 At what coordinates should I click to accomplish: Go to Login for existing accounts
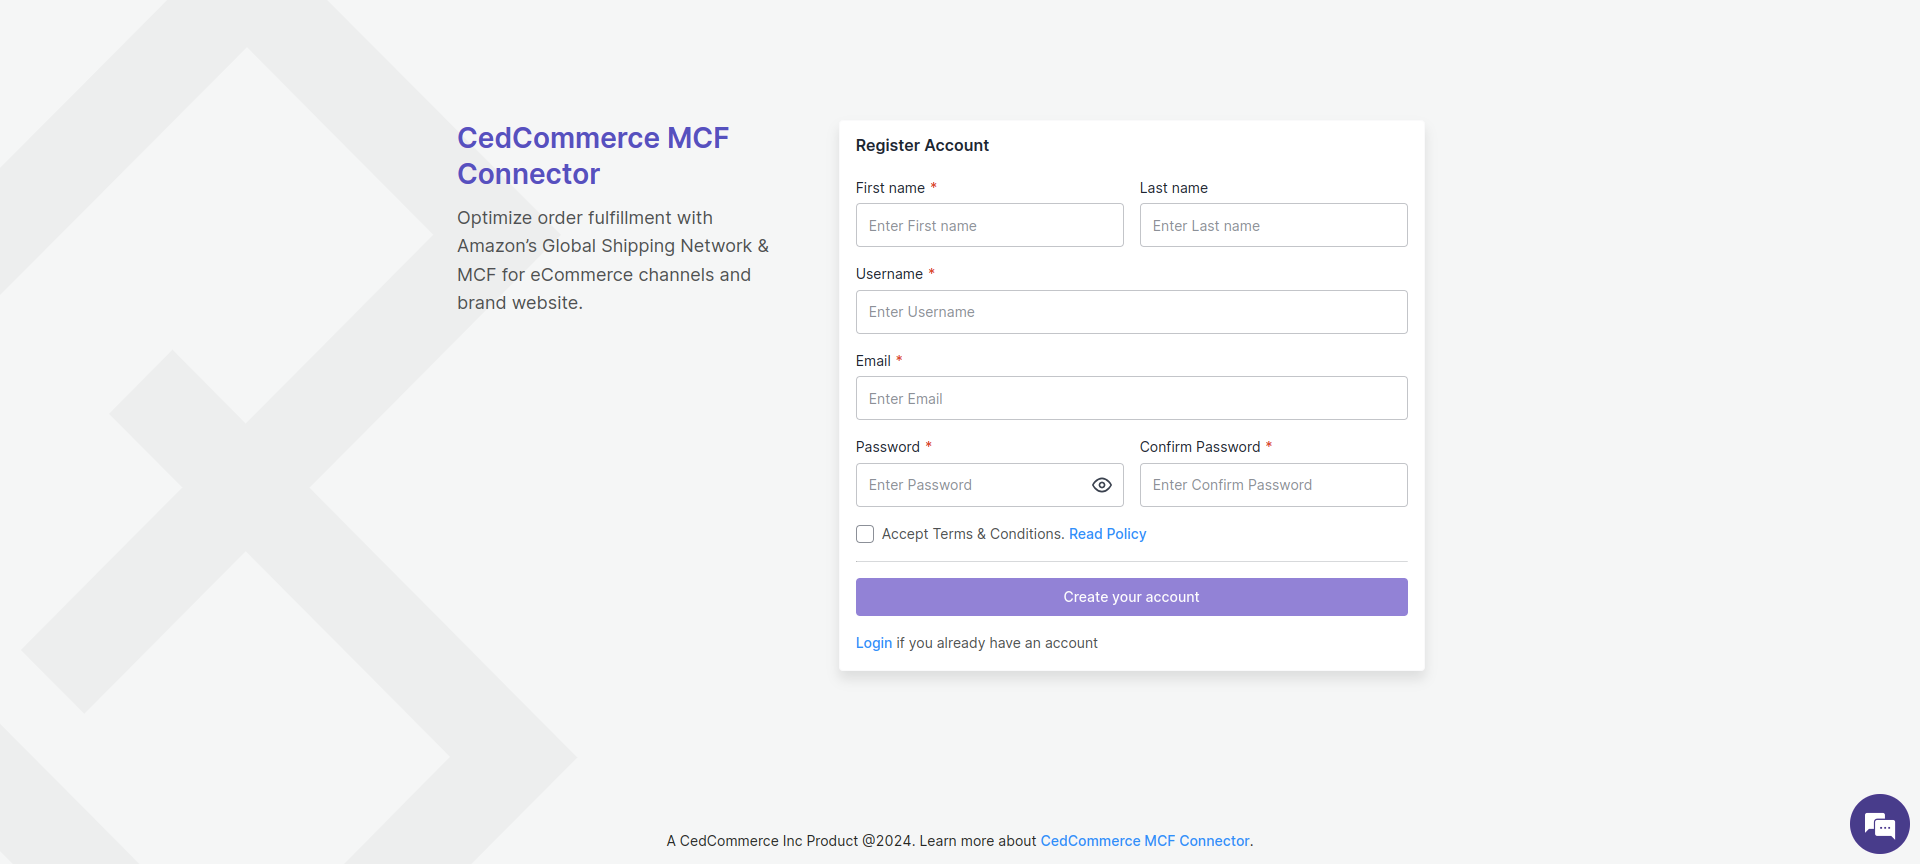(873, 643)
